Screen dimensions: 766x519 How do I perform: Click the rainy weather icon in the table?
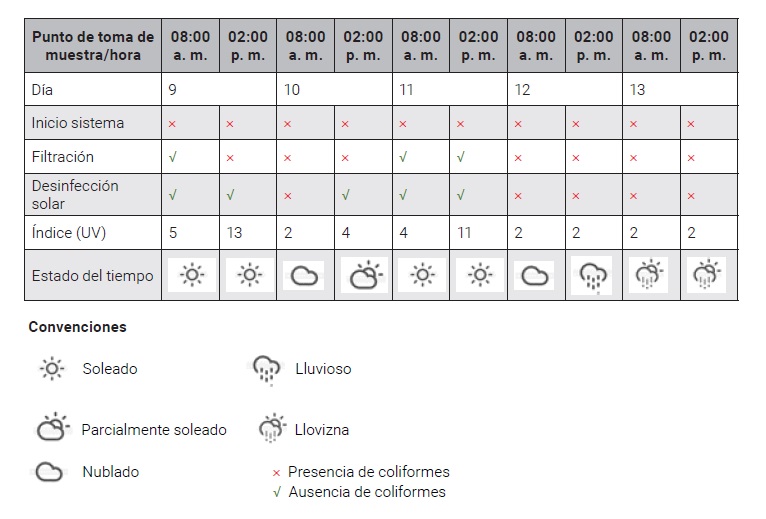pyautogui.click(x=593, y=275)
